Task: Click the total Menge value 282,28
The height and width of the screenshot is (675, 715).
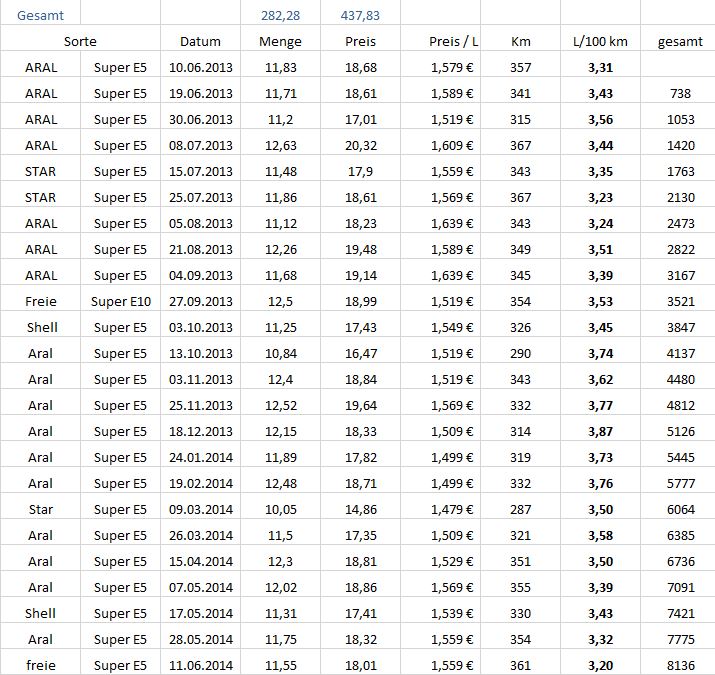Action: point(280,15)
